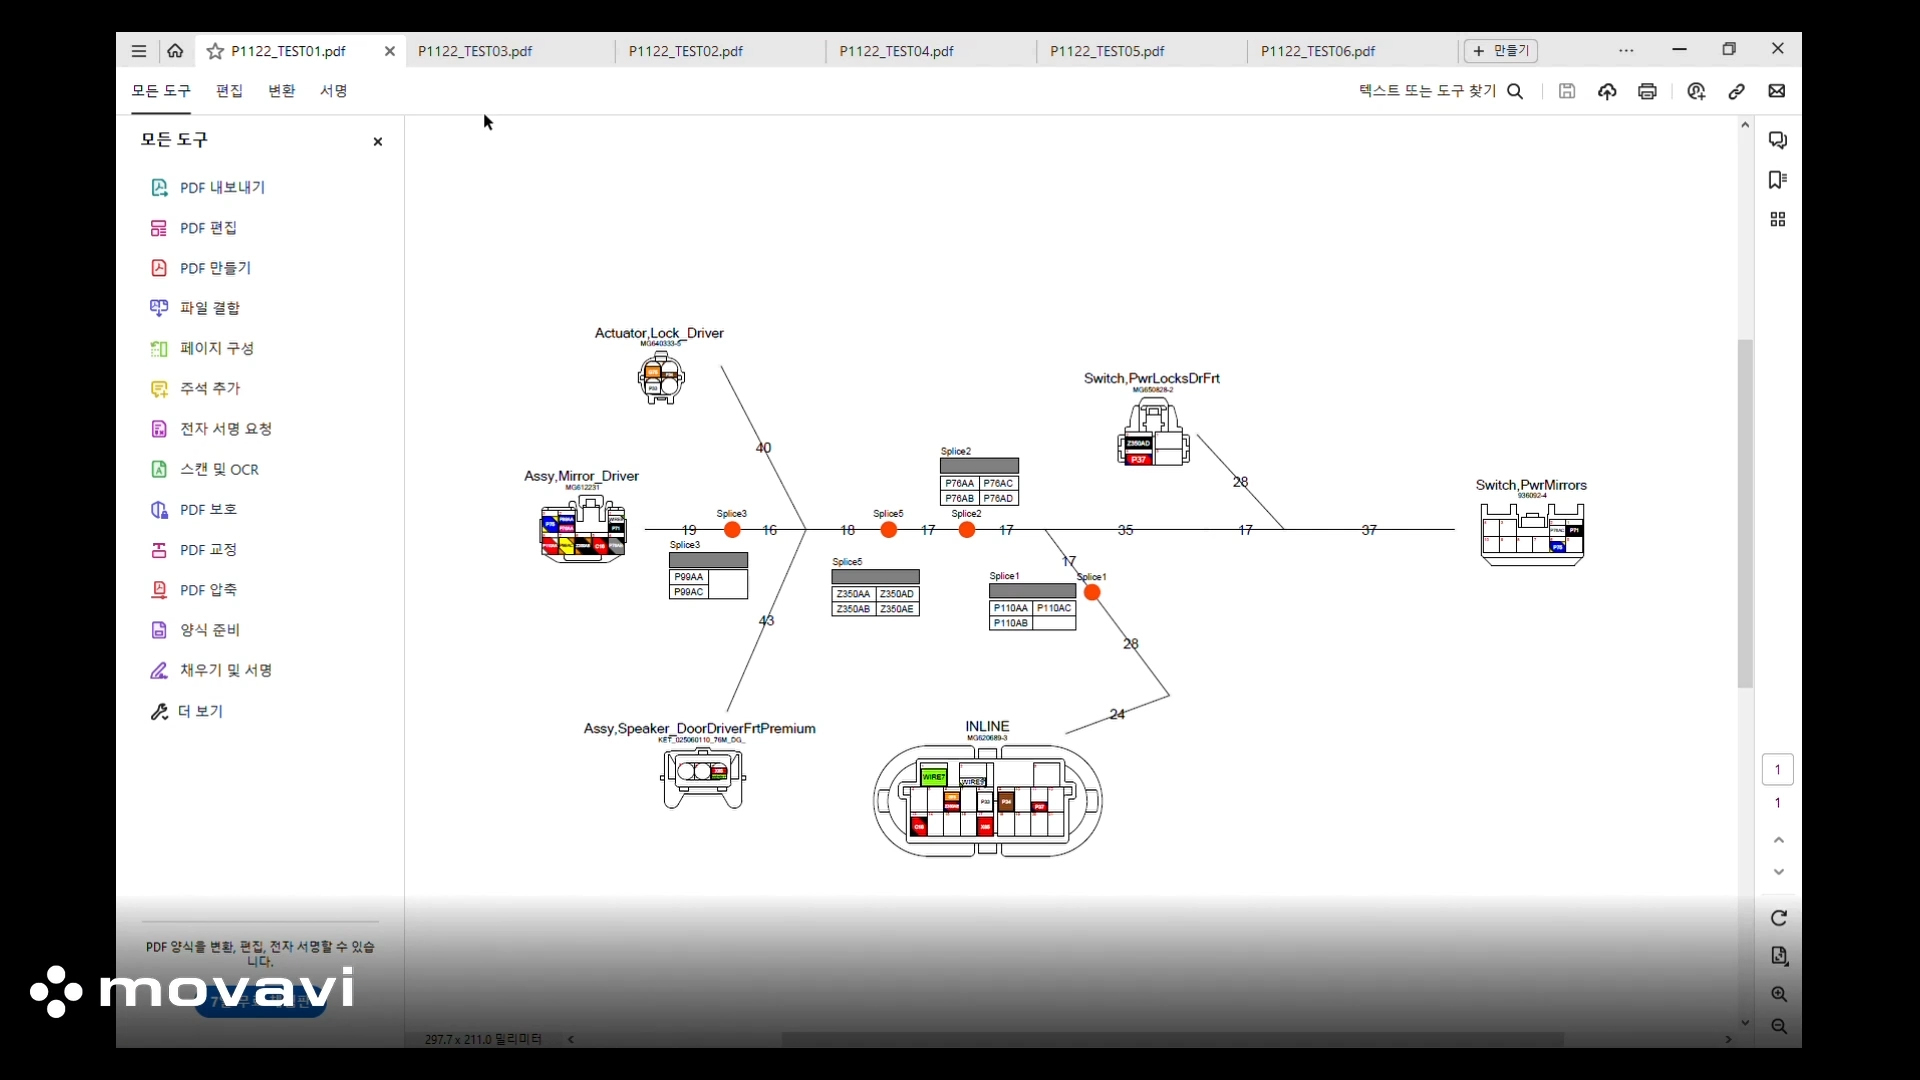The height and width of the screenshot is (1080, 1920).
Task: Expand the 더 보기 tools item
Action: click(200, 711)
